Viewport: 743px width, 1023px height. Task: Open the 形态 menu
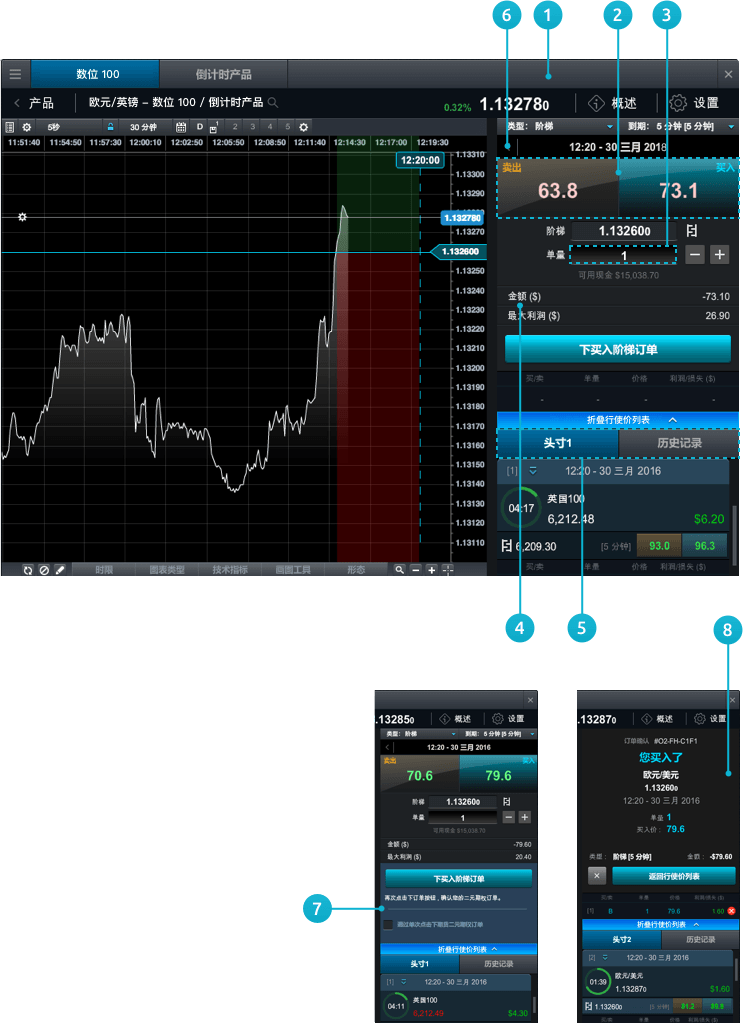[356, 570]
